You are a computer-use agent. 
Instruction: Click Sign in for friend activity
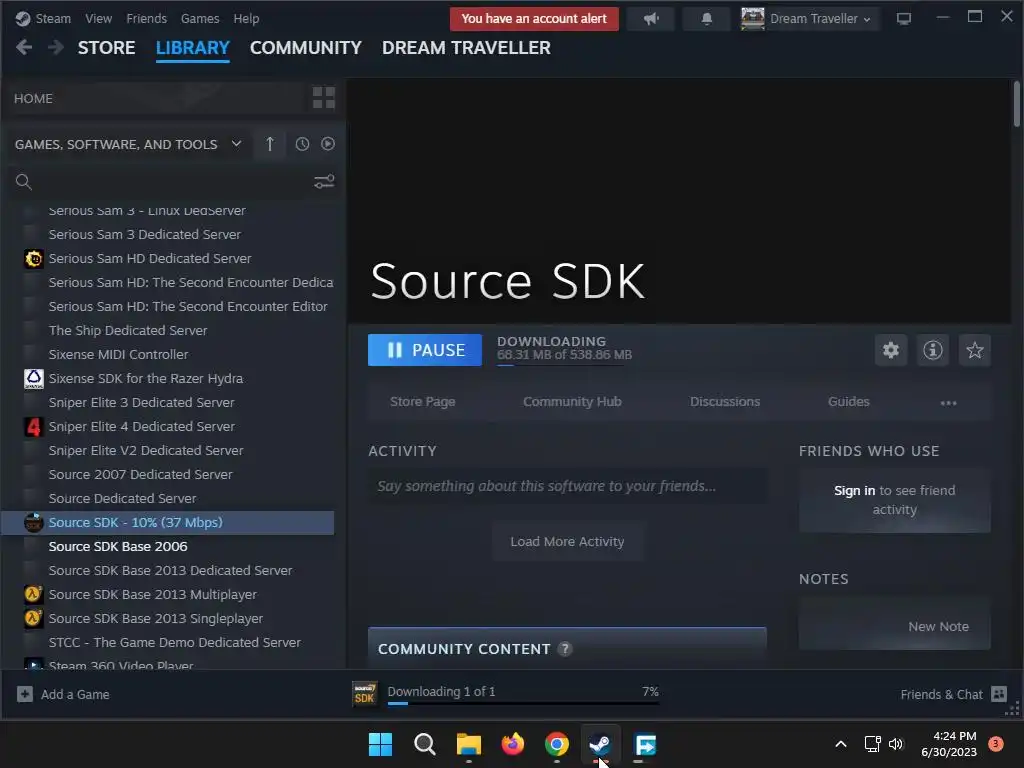click(854, 490)
